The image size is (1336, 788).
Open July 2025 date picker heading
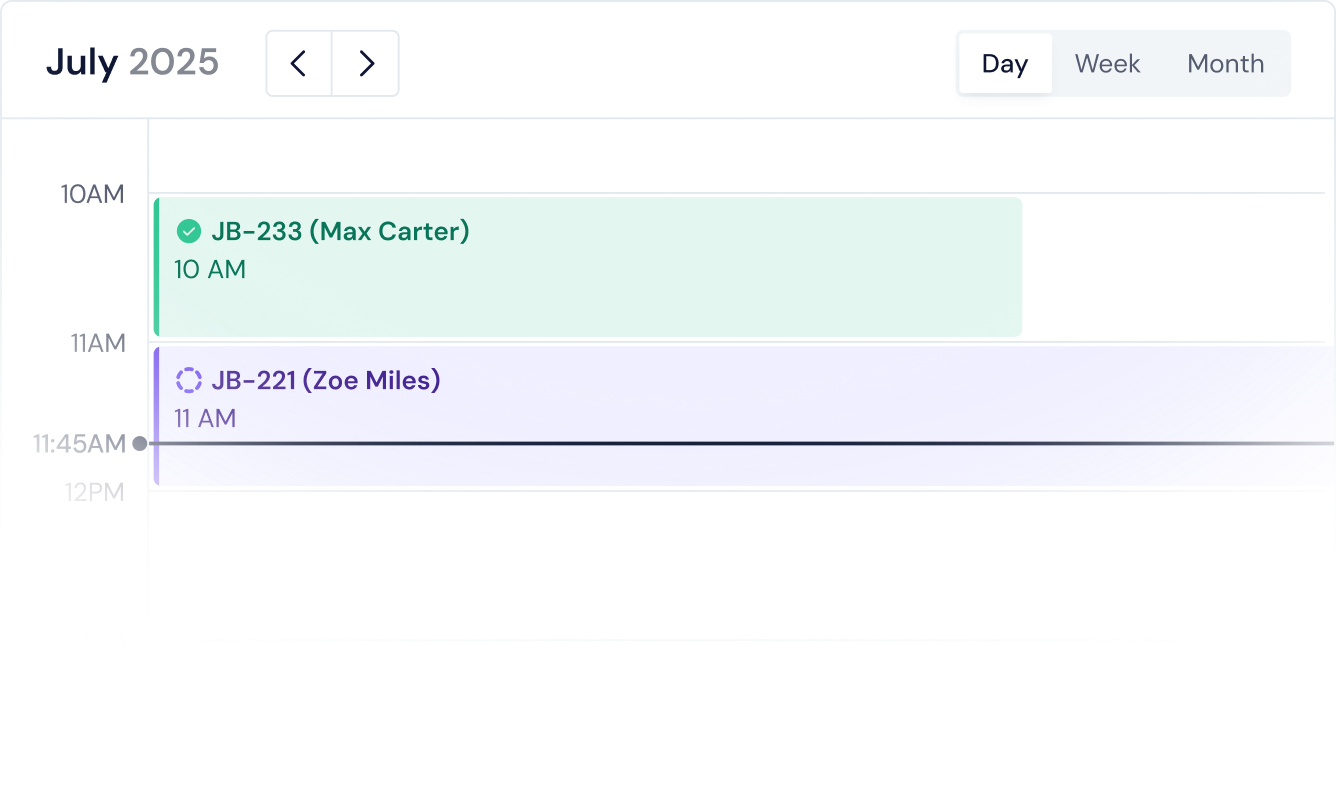pos(131,62)
